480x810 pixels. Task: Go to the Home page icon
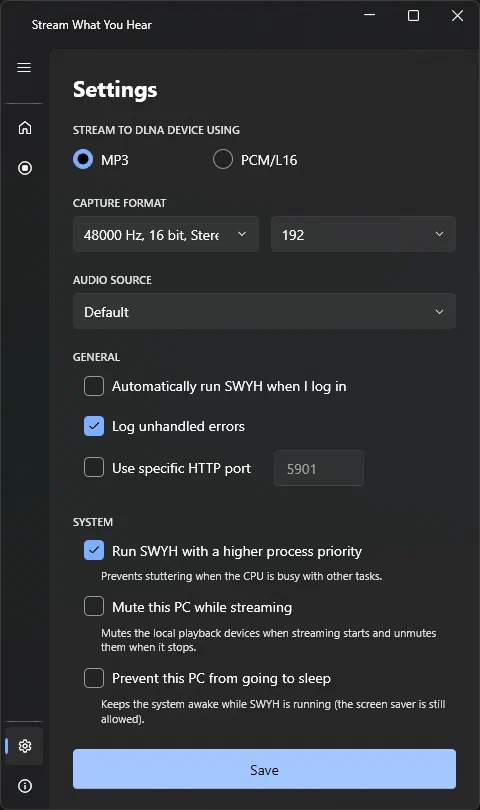(x=25, y=128)
